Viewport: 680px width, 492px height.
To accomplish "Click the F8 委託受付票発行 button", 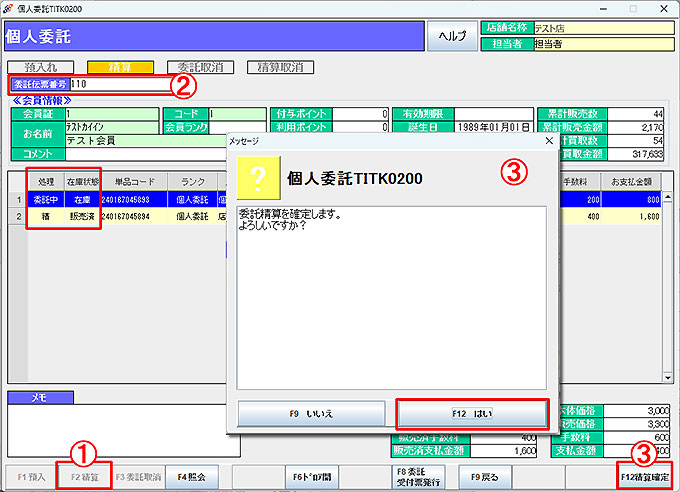I will [418, 477].
